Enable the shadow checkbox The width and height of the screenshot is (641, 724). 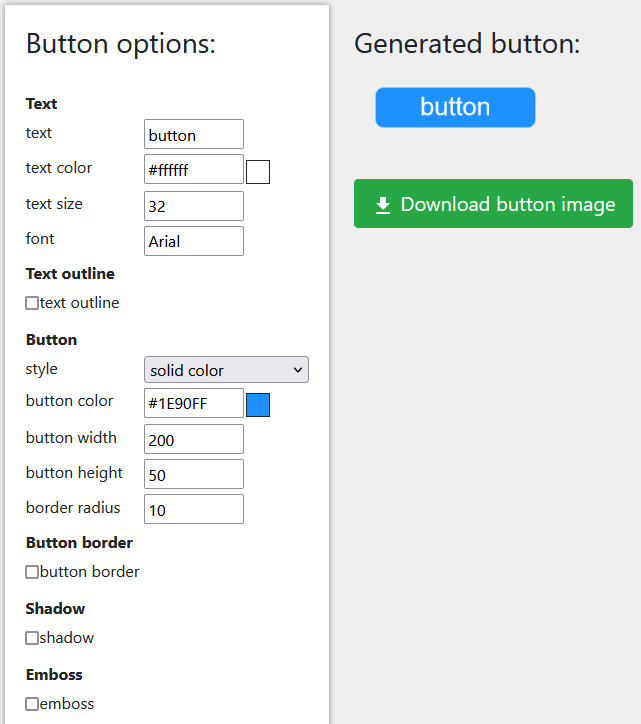(x=32, y=638)
